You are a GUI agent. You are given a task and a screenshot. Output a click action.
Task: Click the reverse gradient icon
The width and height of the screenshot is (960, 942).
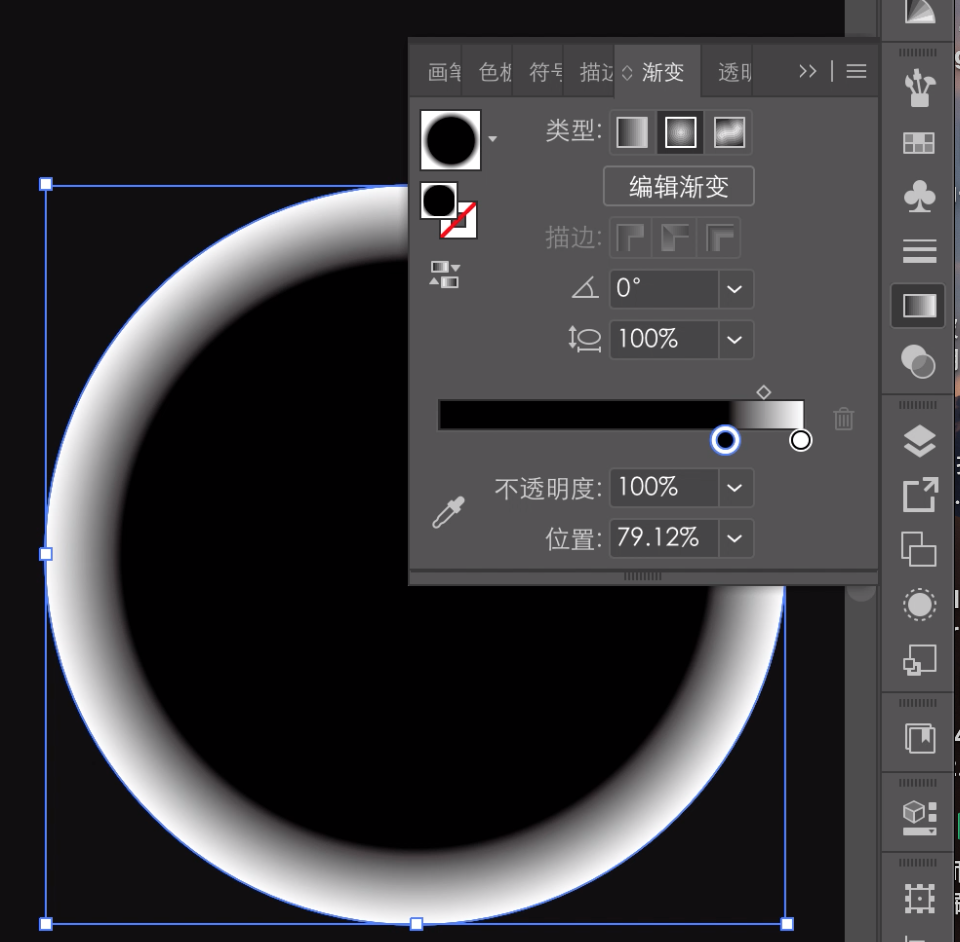[x=444, y=274]
